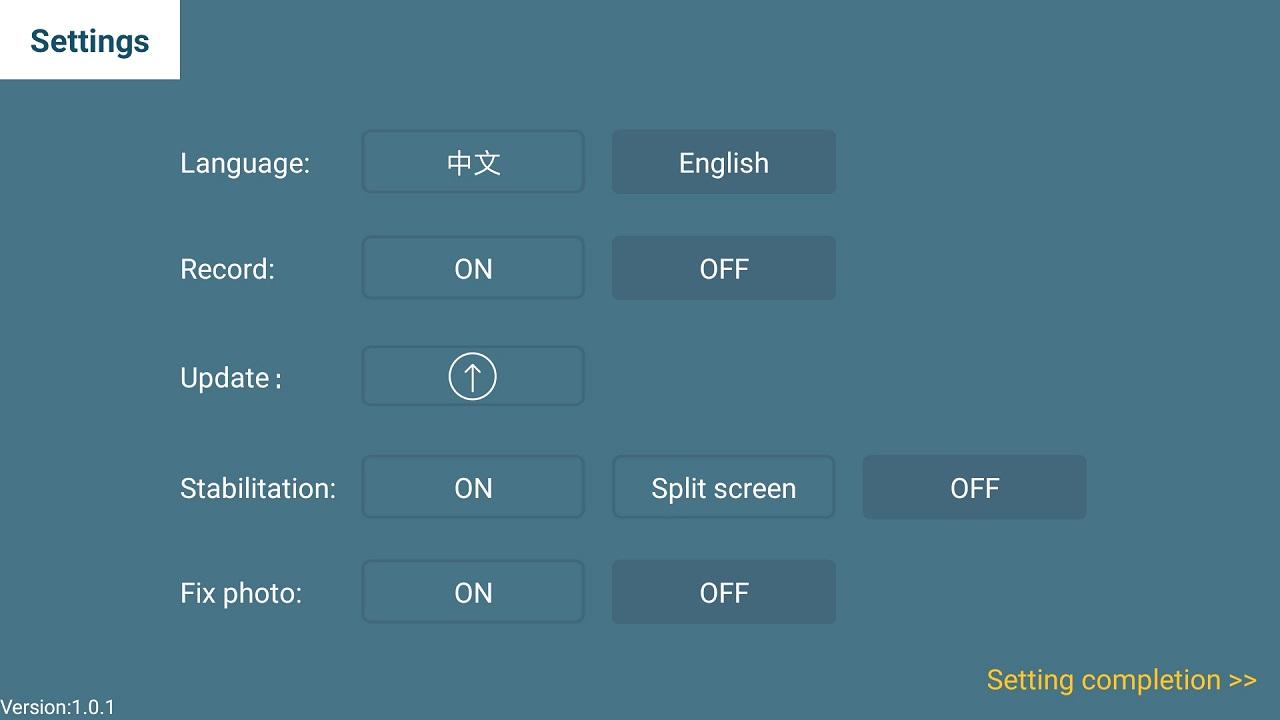Click the circled up-arrow update icon
Viewport: 1280px width, 720px height.
click(x=472, y=377)
